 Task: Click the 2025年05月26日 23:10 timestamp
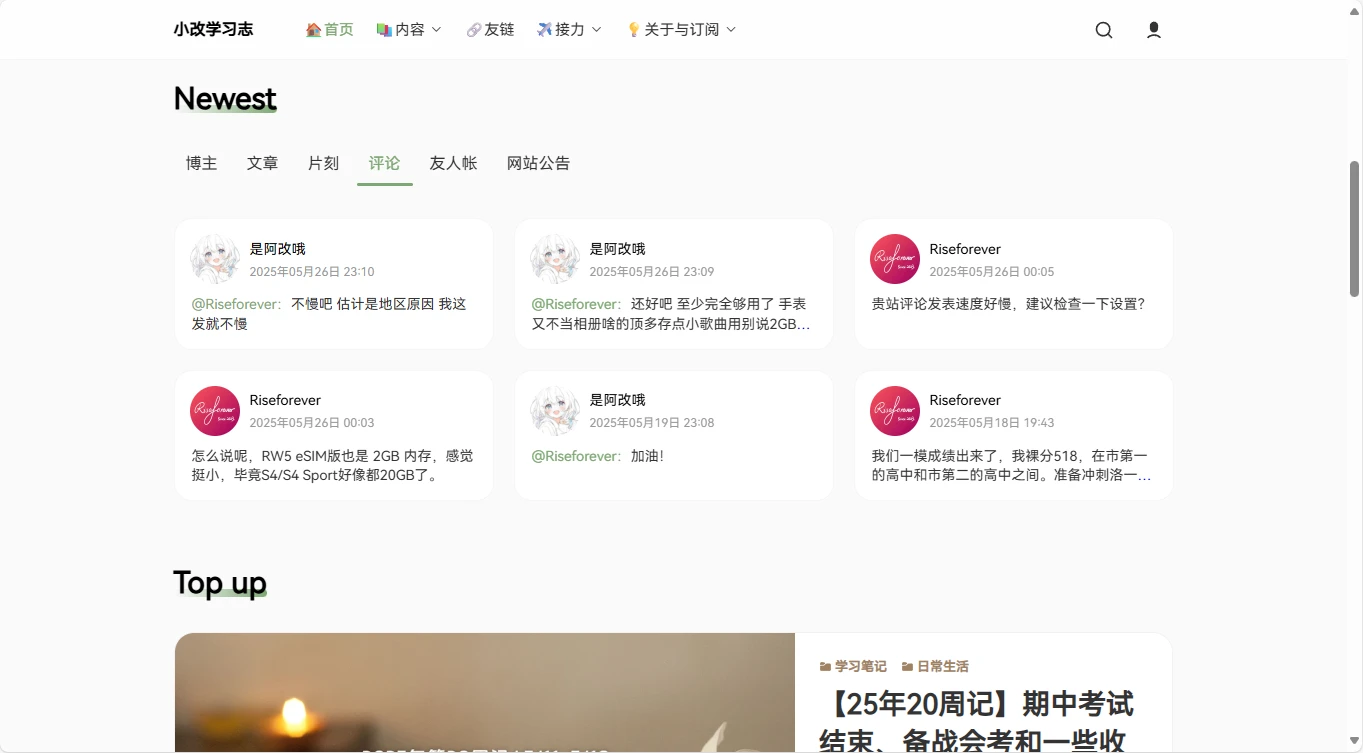312,272
